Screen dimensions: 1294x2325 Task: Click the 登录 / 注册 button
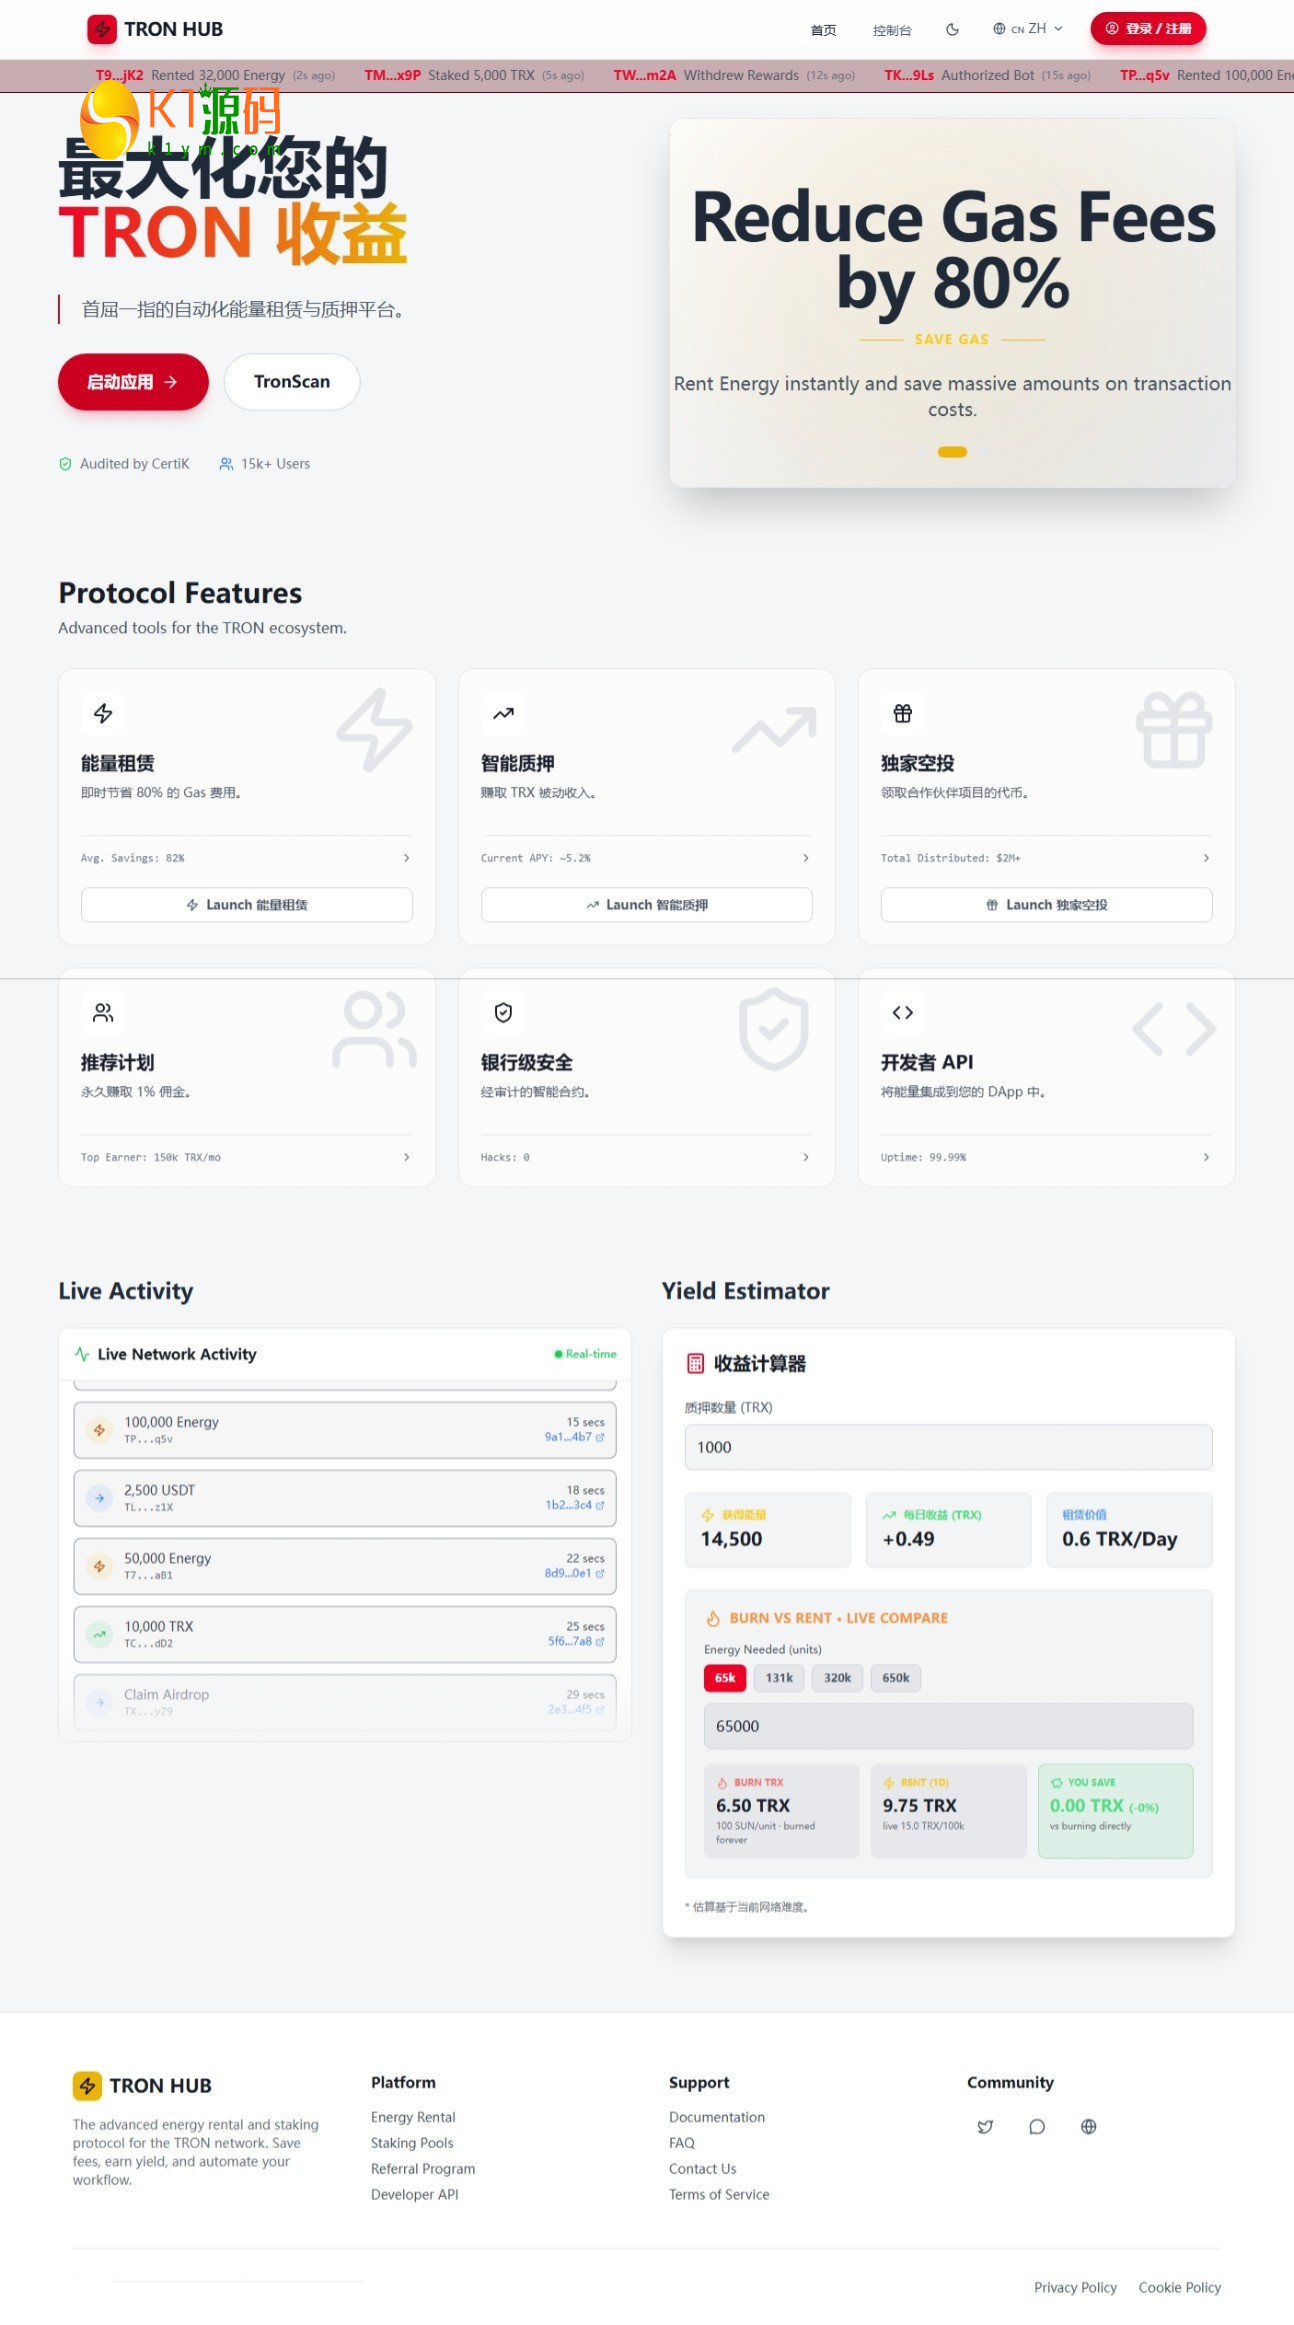click(x=1148, y=29)
